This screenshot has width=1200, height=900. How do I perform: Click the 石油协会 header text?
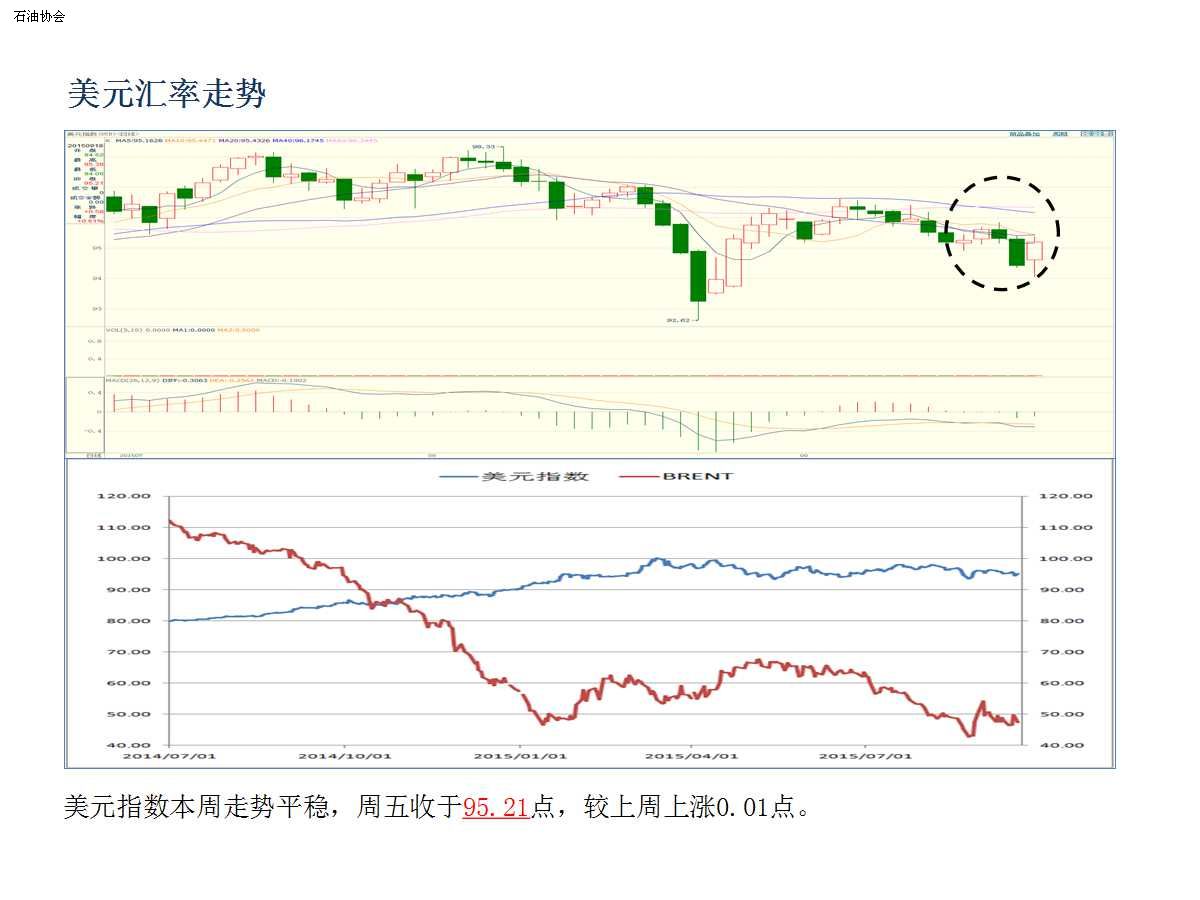pyautogui.click(x=39, y=16)
